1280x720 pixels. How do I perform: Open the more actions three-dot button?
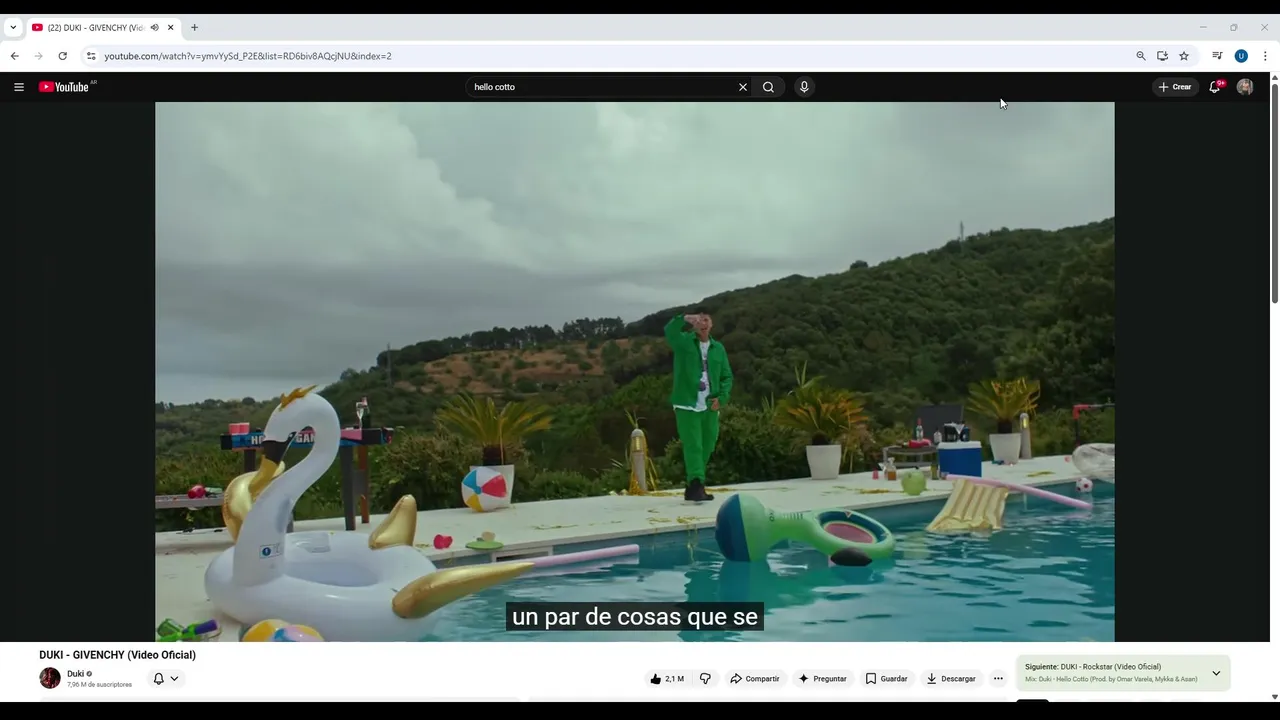point(998,679)
